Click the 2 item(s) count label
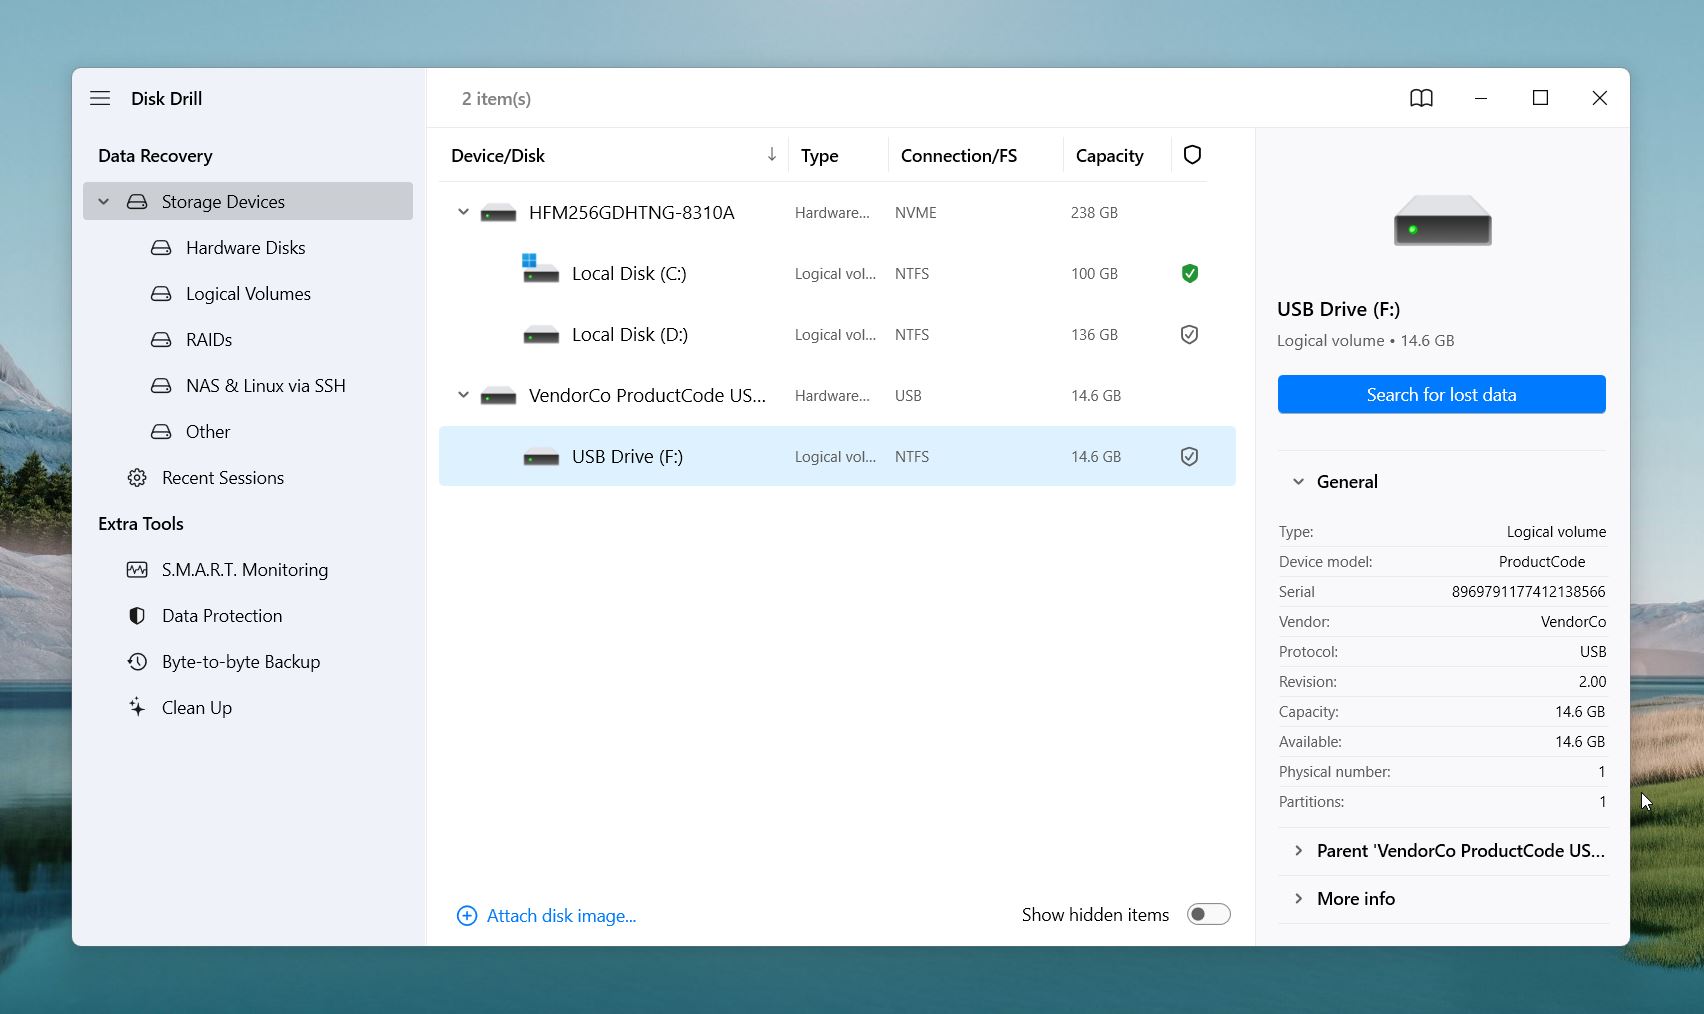 pos(496,99)
